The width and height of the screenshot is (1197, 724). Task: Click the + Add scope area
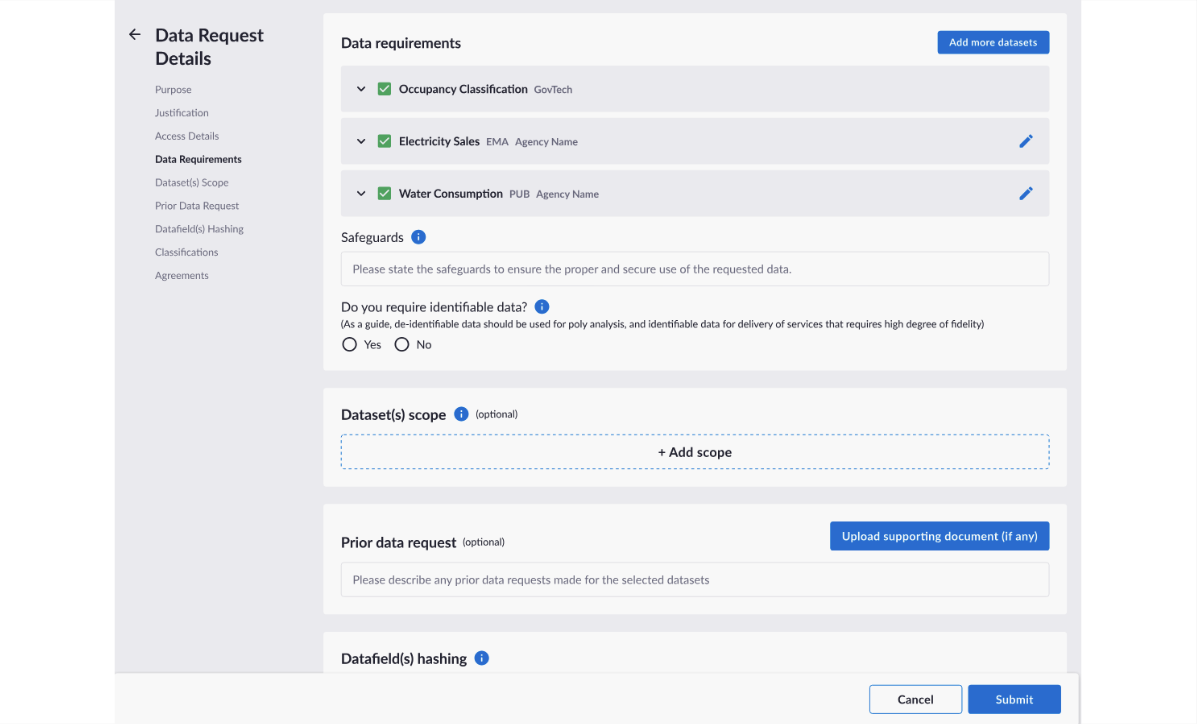(695, 452)
